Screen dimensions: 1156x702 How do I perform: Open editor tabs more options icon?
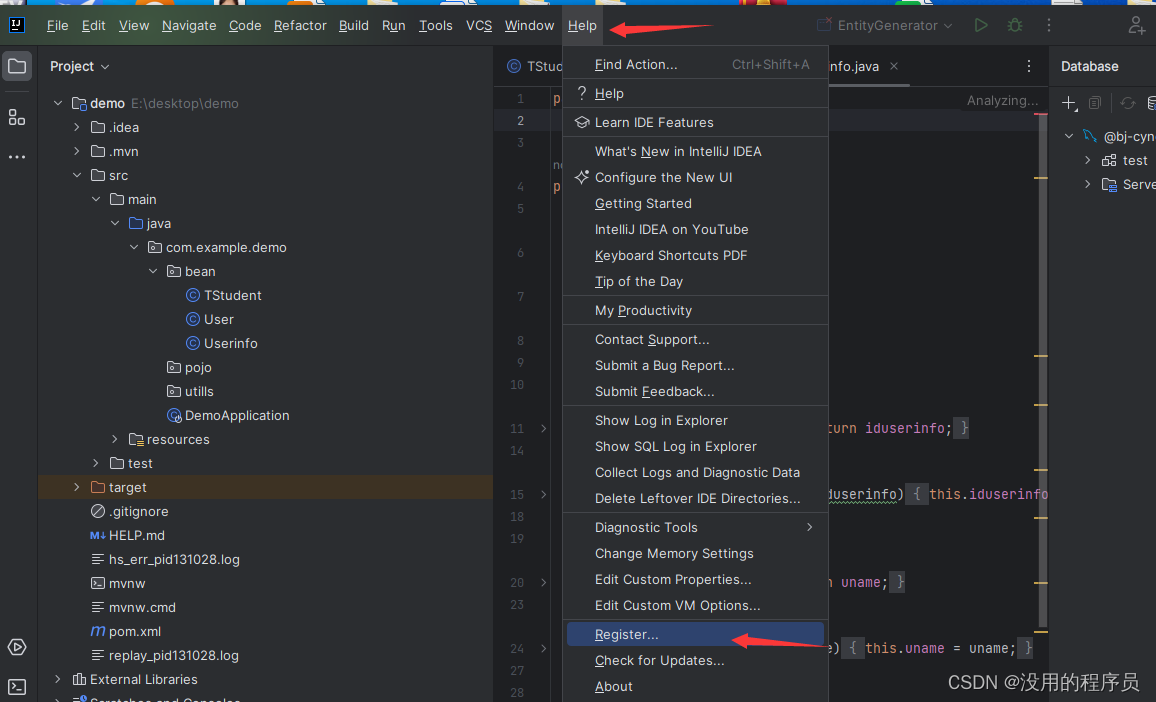[x=1029, y=66]
